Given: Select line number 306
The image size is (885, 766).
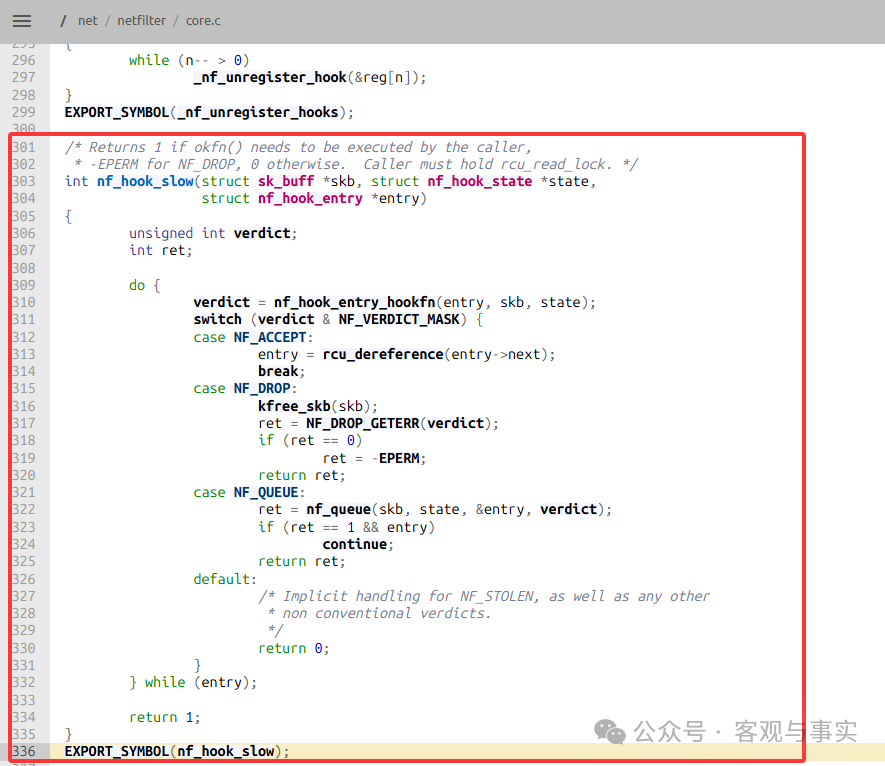Looking at the screenshot, I should coord(24,233).
